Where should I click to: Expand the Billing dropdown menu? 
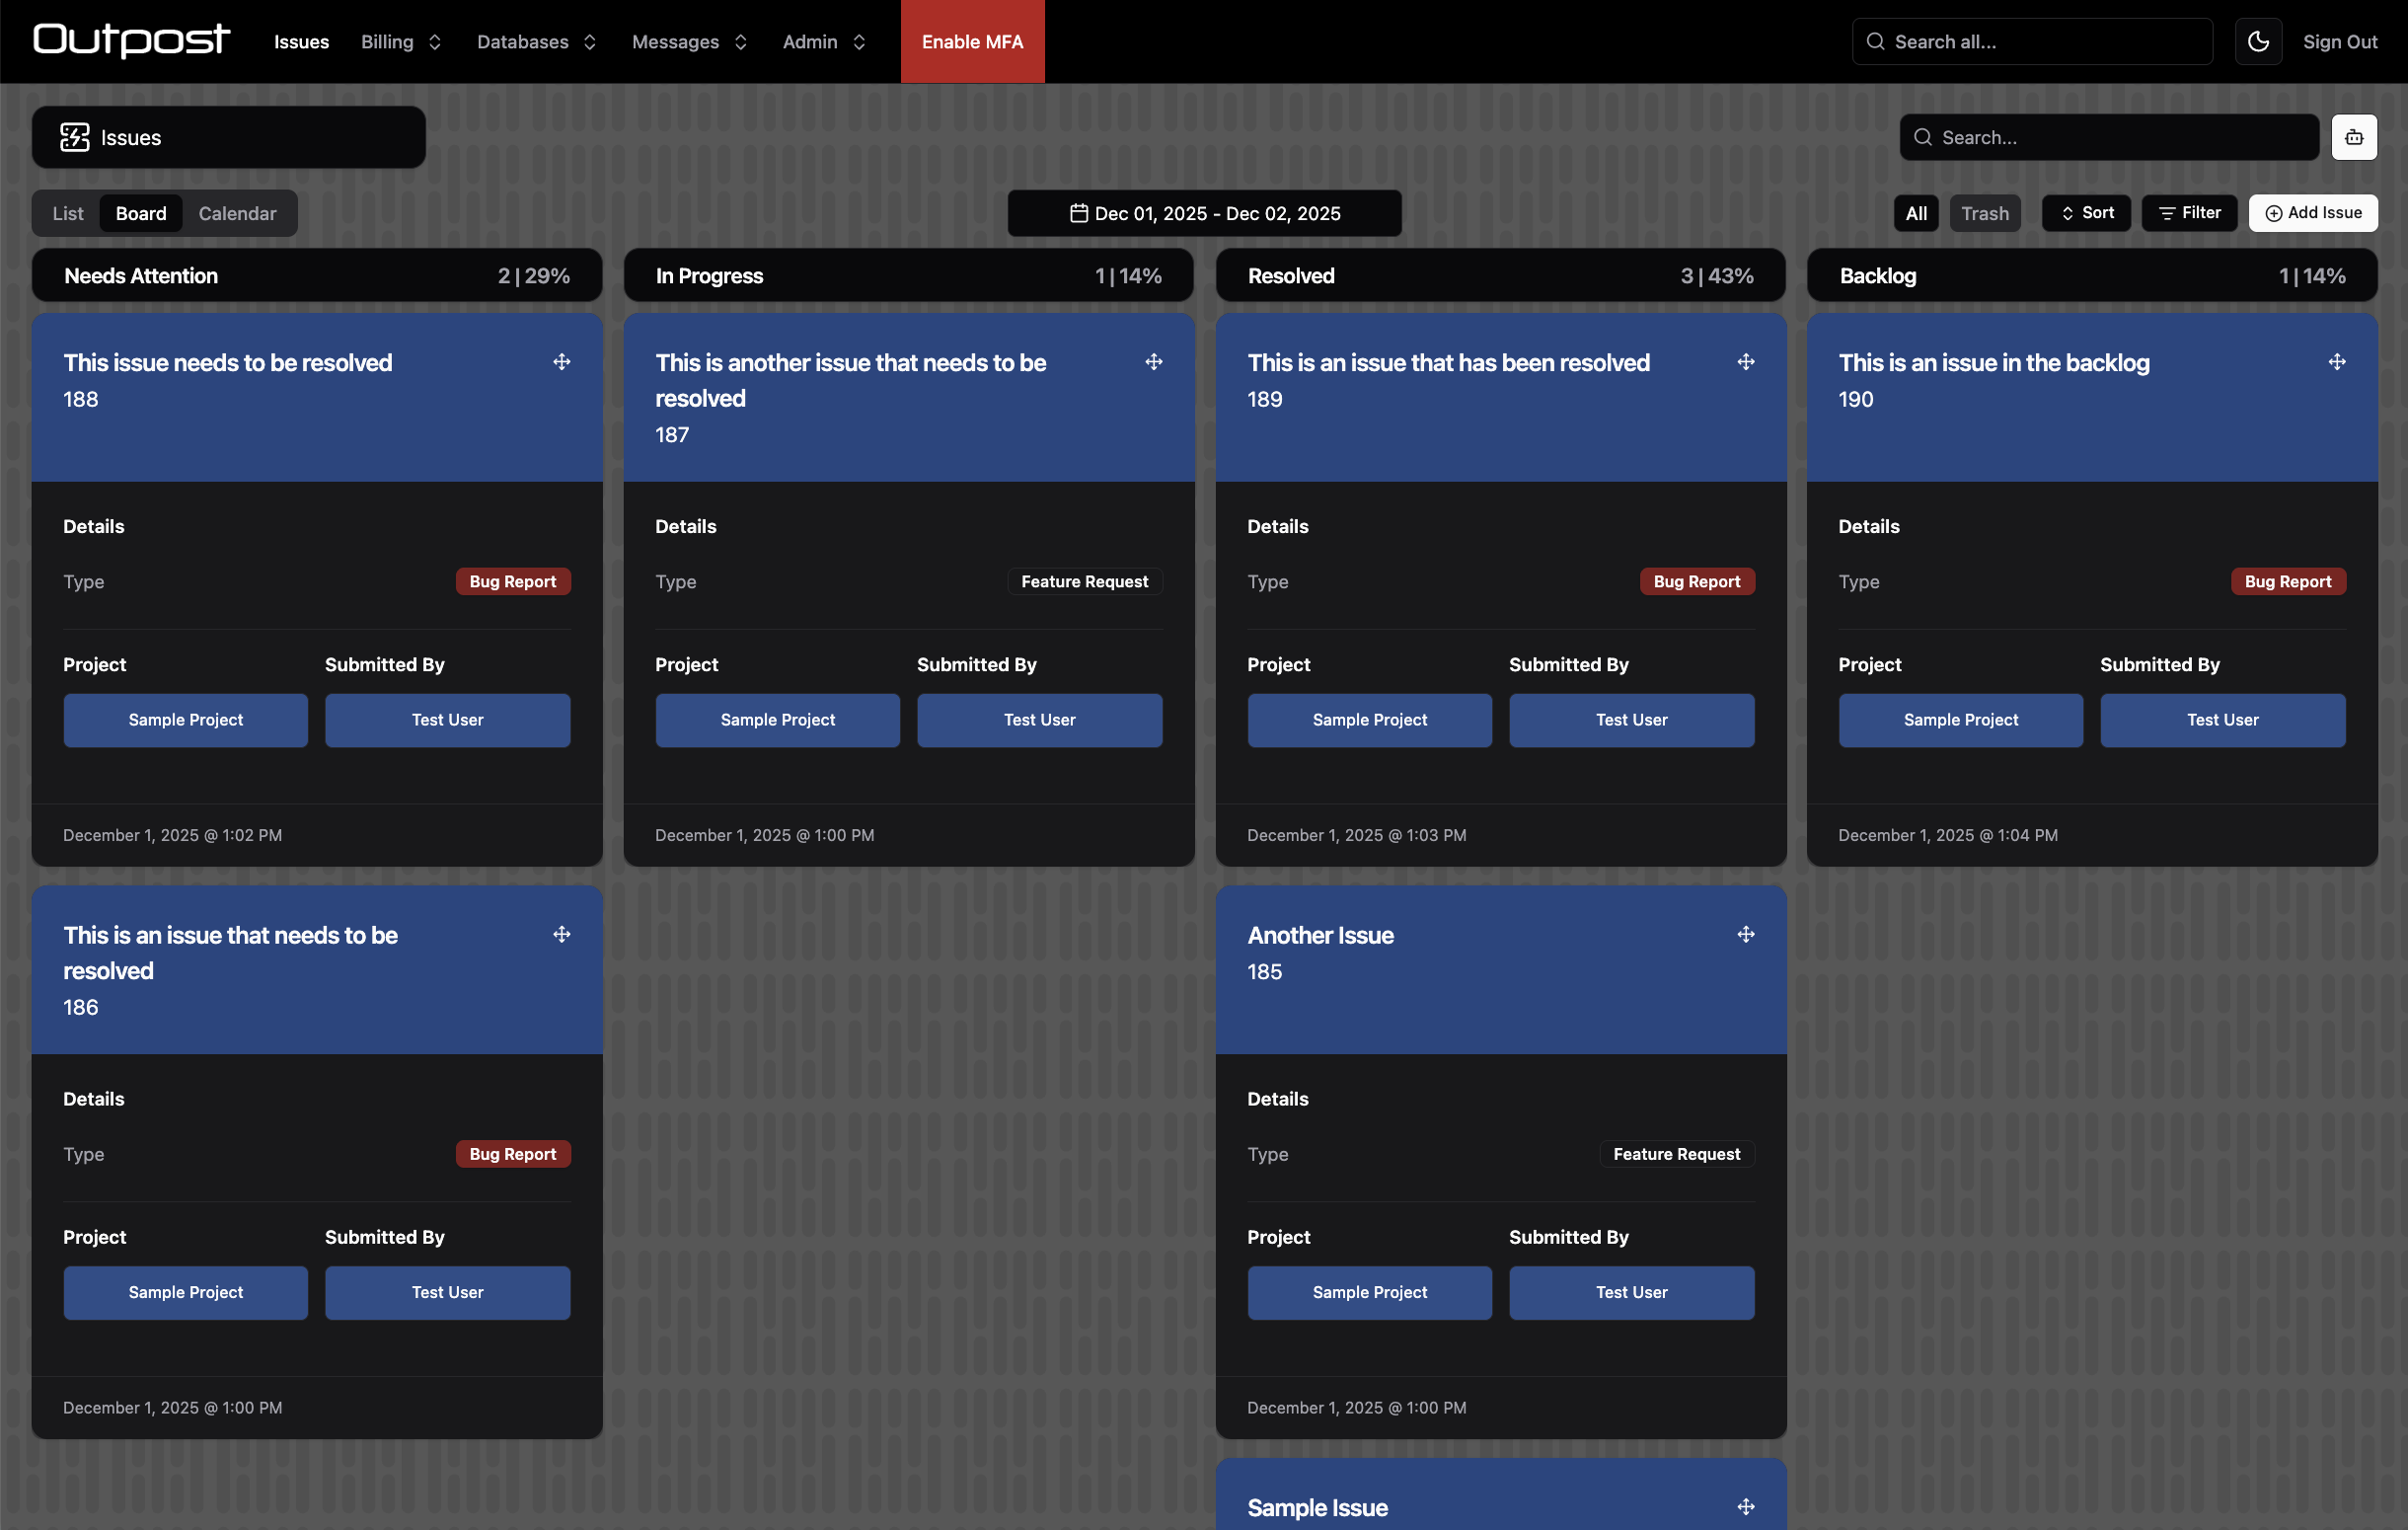(x=400, y=42)
